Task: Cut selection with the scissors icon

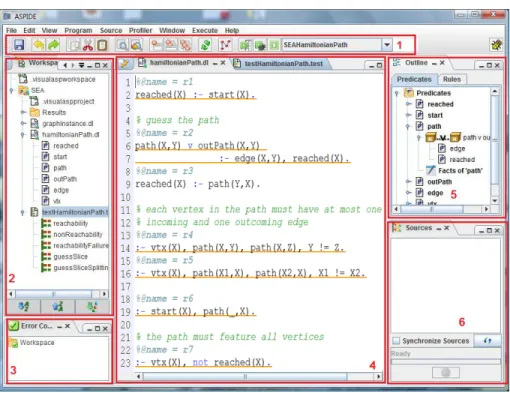Action: pos(88,45)
